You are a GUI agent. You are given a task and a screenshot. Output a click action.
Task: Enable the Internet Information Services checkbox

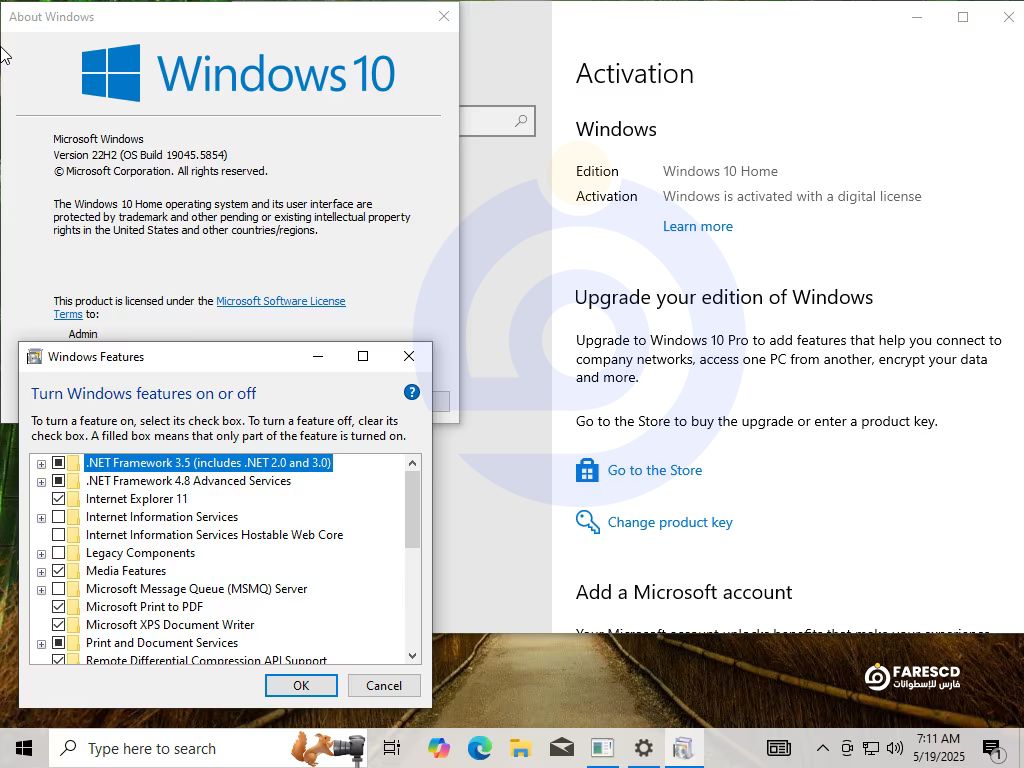[58, 517]
